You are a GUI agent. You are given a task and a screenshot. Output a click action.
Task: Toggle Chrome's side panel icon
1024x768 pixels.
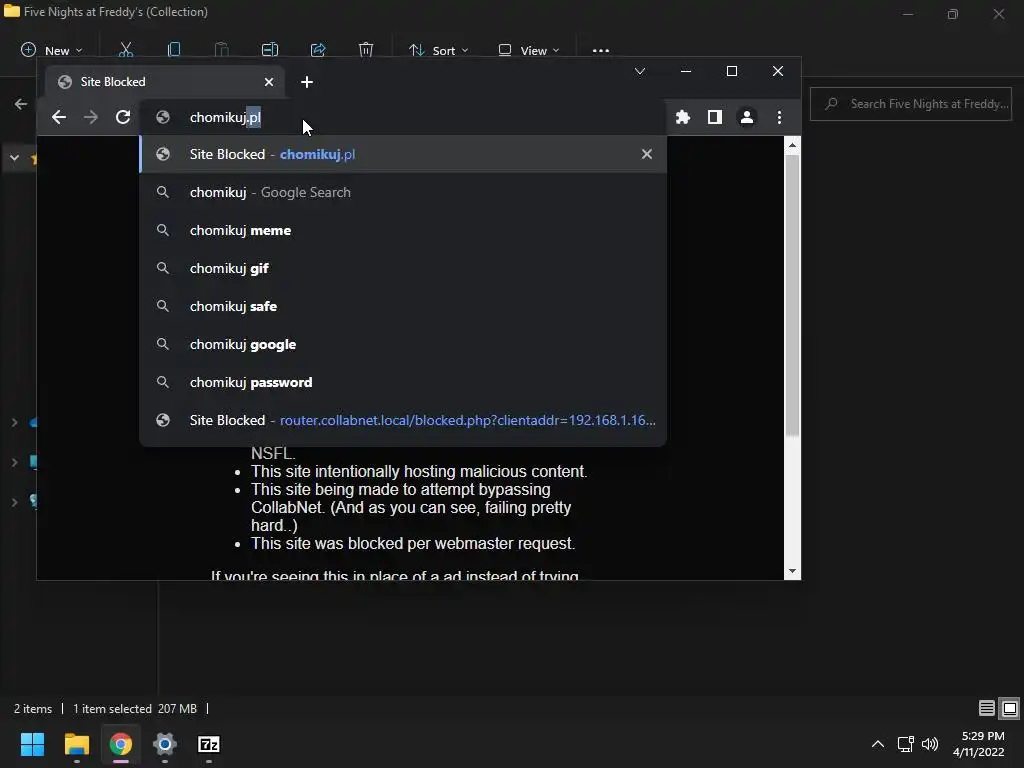tap(714, 117)
